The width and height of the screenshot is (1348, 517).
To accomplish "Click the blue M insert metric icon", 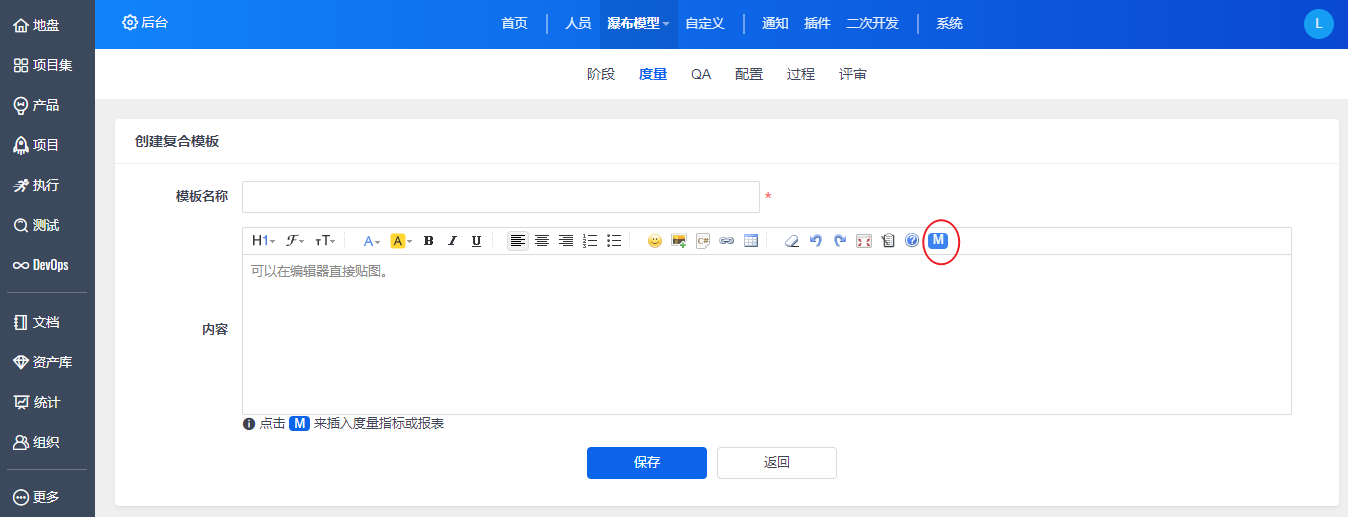I will pyautogui.click(x=938, y=240).
